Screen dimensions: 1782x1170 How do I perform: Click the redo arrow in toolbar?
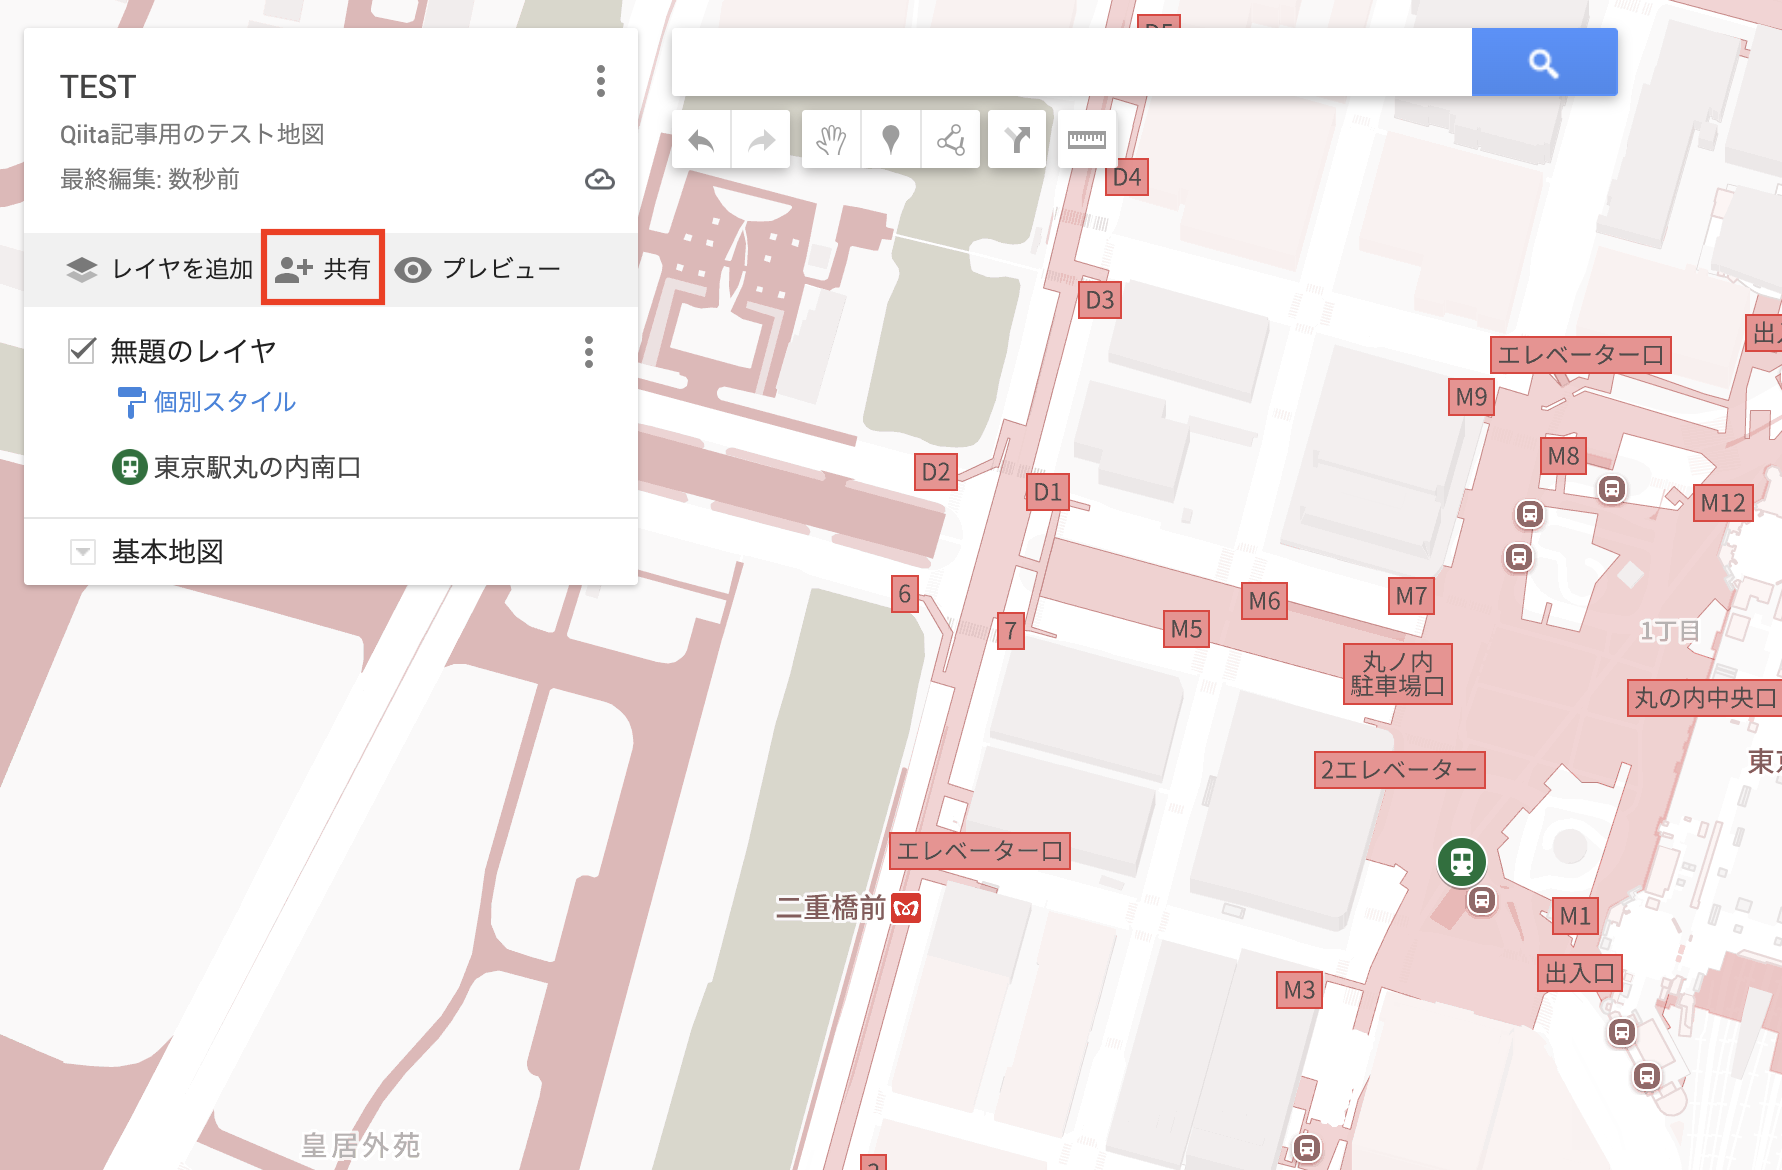click(761, 140)
